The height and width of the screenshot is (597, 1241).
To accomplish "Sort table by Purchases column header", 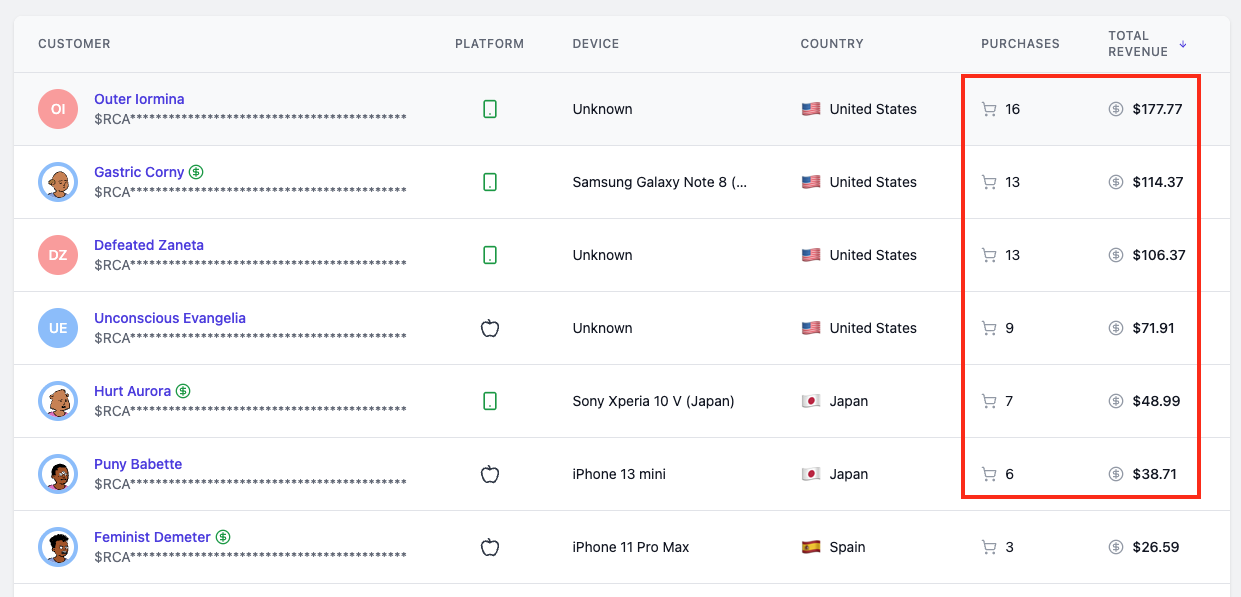I will (x=1020, y=44).
